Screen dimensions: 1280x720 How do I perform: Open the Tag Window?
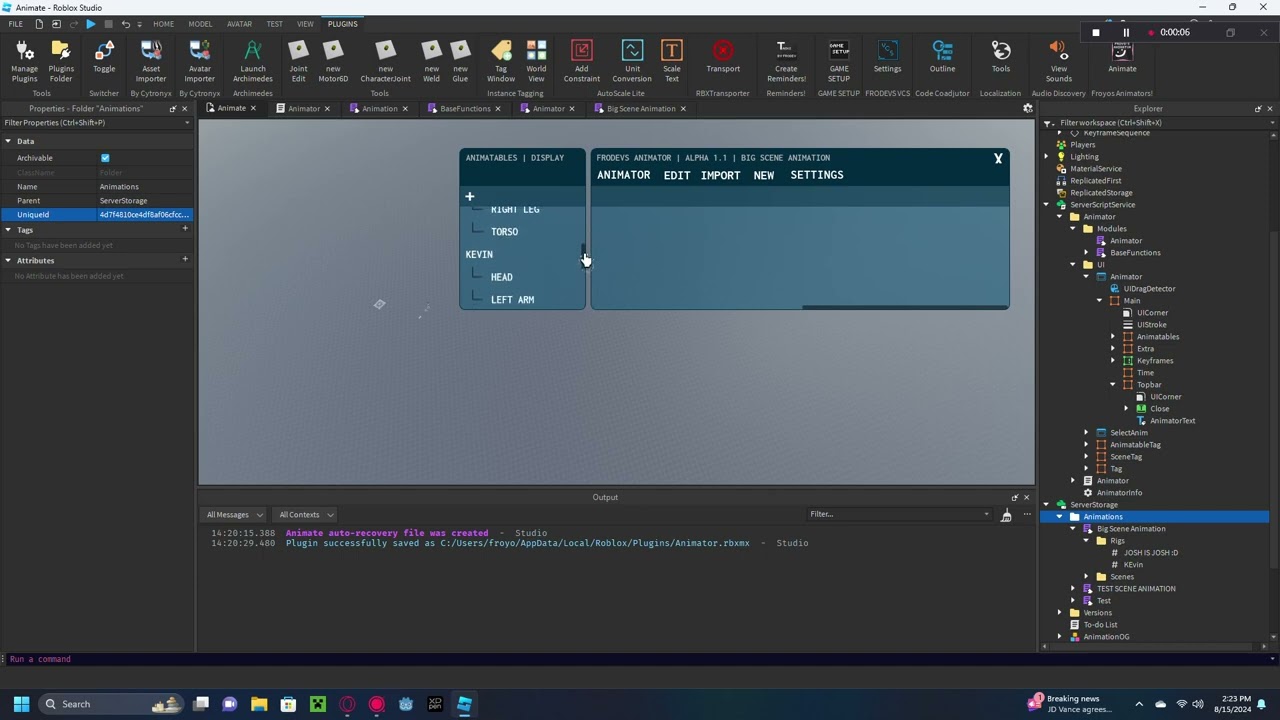[x=501, y=62]
